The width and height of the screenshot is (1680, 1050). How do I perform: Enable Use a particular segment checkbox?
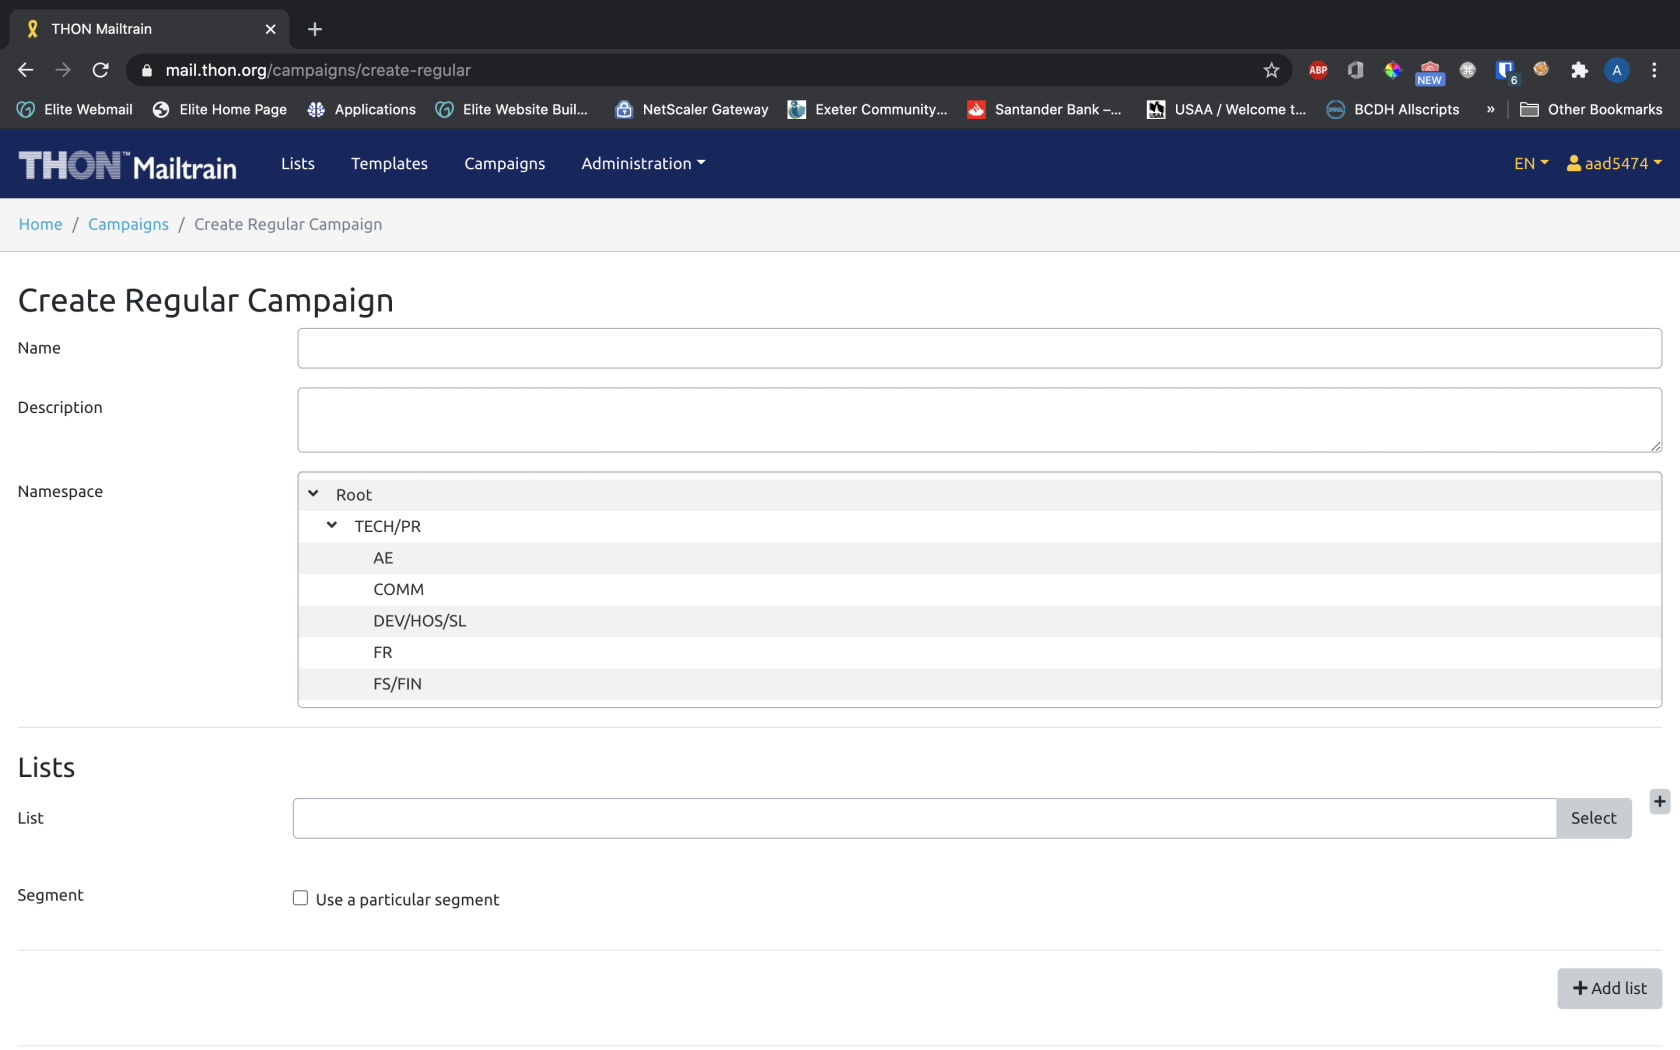click(300, 898)
